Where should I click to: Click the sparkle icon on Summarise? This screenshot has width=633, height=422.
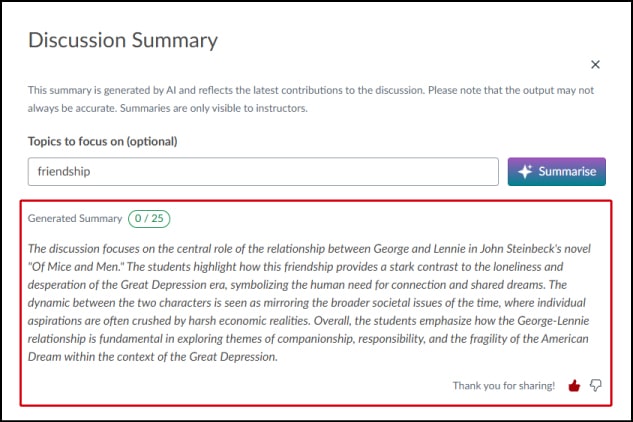(525, 171)
